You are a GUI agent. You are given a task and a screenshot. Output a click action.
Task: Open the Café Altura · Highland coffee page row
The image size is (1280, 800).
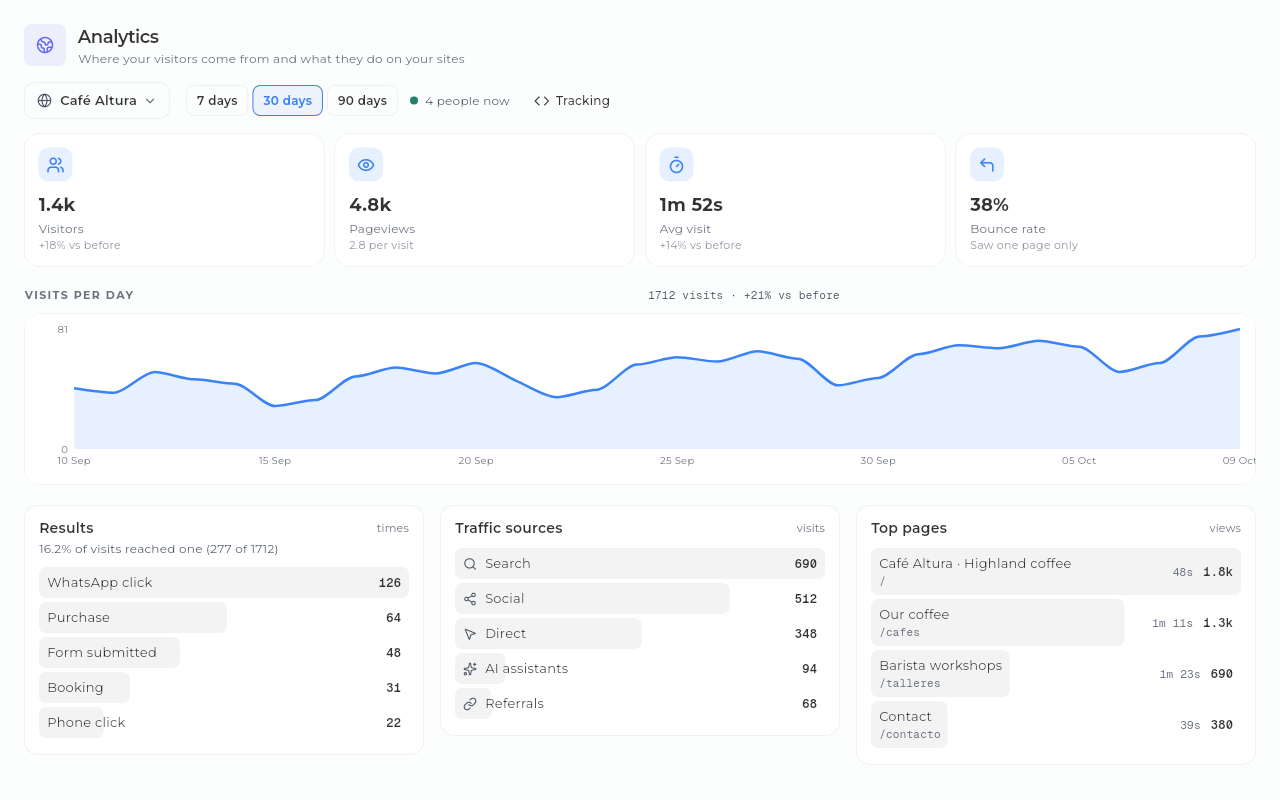tap(1056, 572)
